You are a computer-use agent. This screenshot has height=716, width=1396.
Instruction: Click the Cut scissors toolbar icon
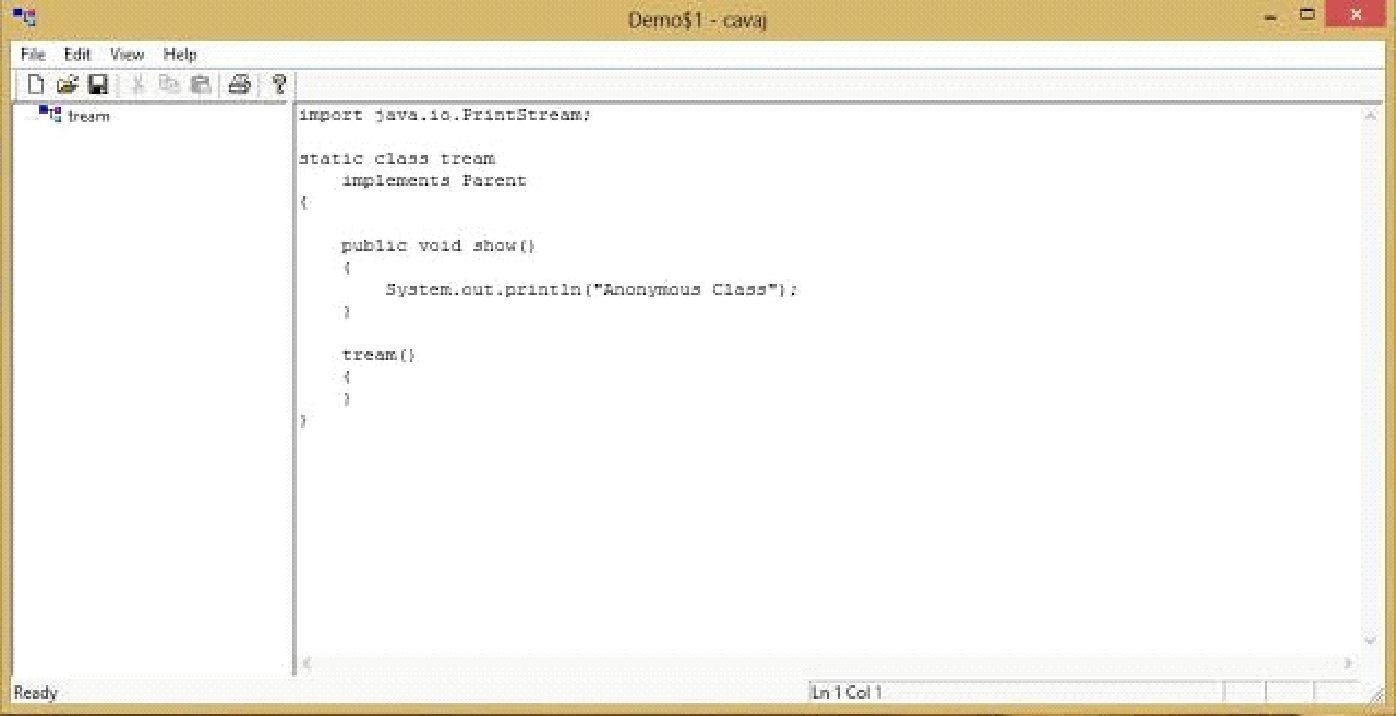139,85
